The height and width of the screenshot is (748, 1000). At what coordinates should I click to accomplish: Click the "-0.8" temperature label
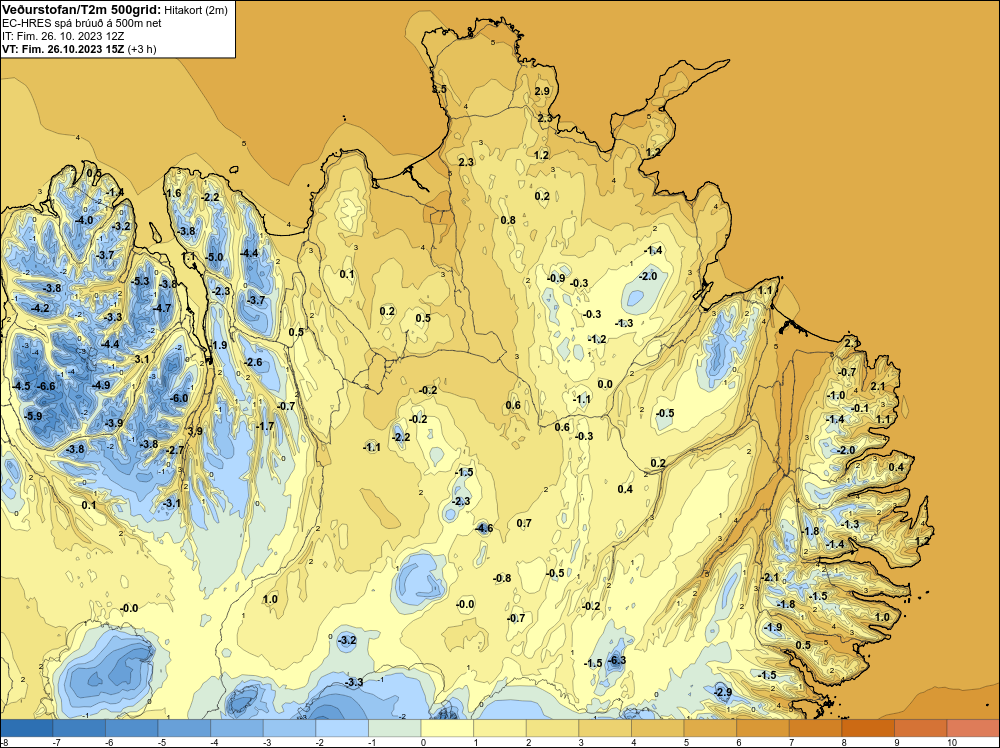502,578
